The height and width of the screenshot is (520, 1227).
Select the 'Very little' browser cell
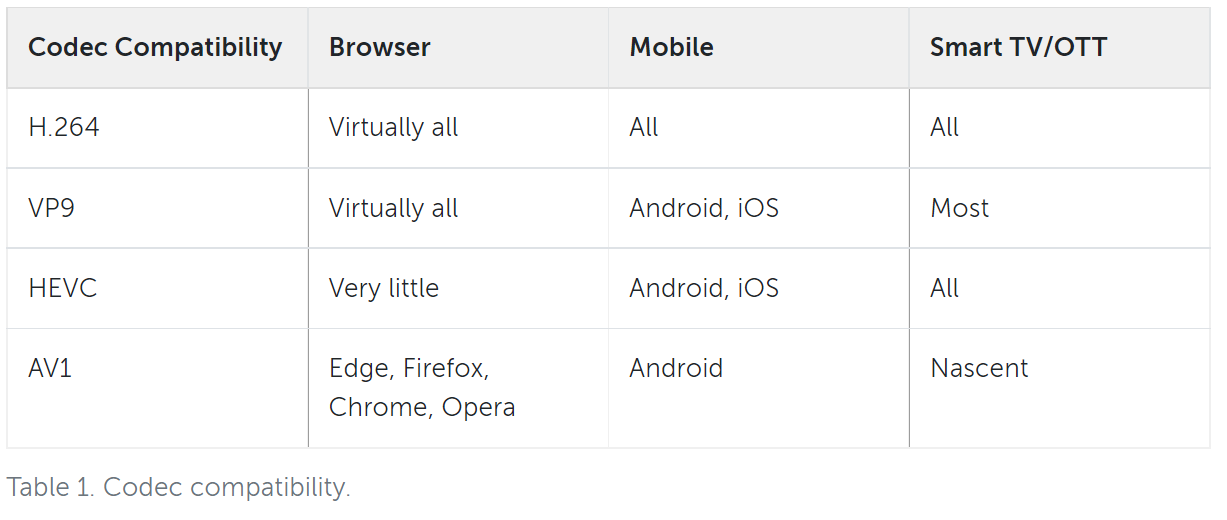[458, 288]
